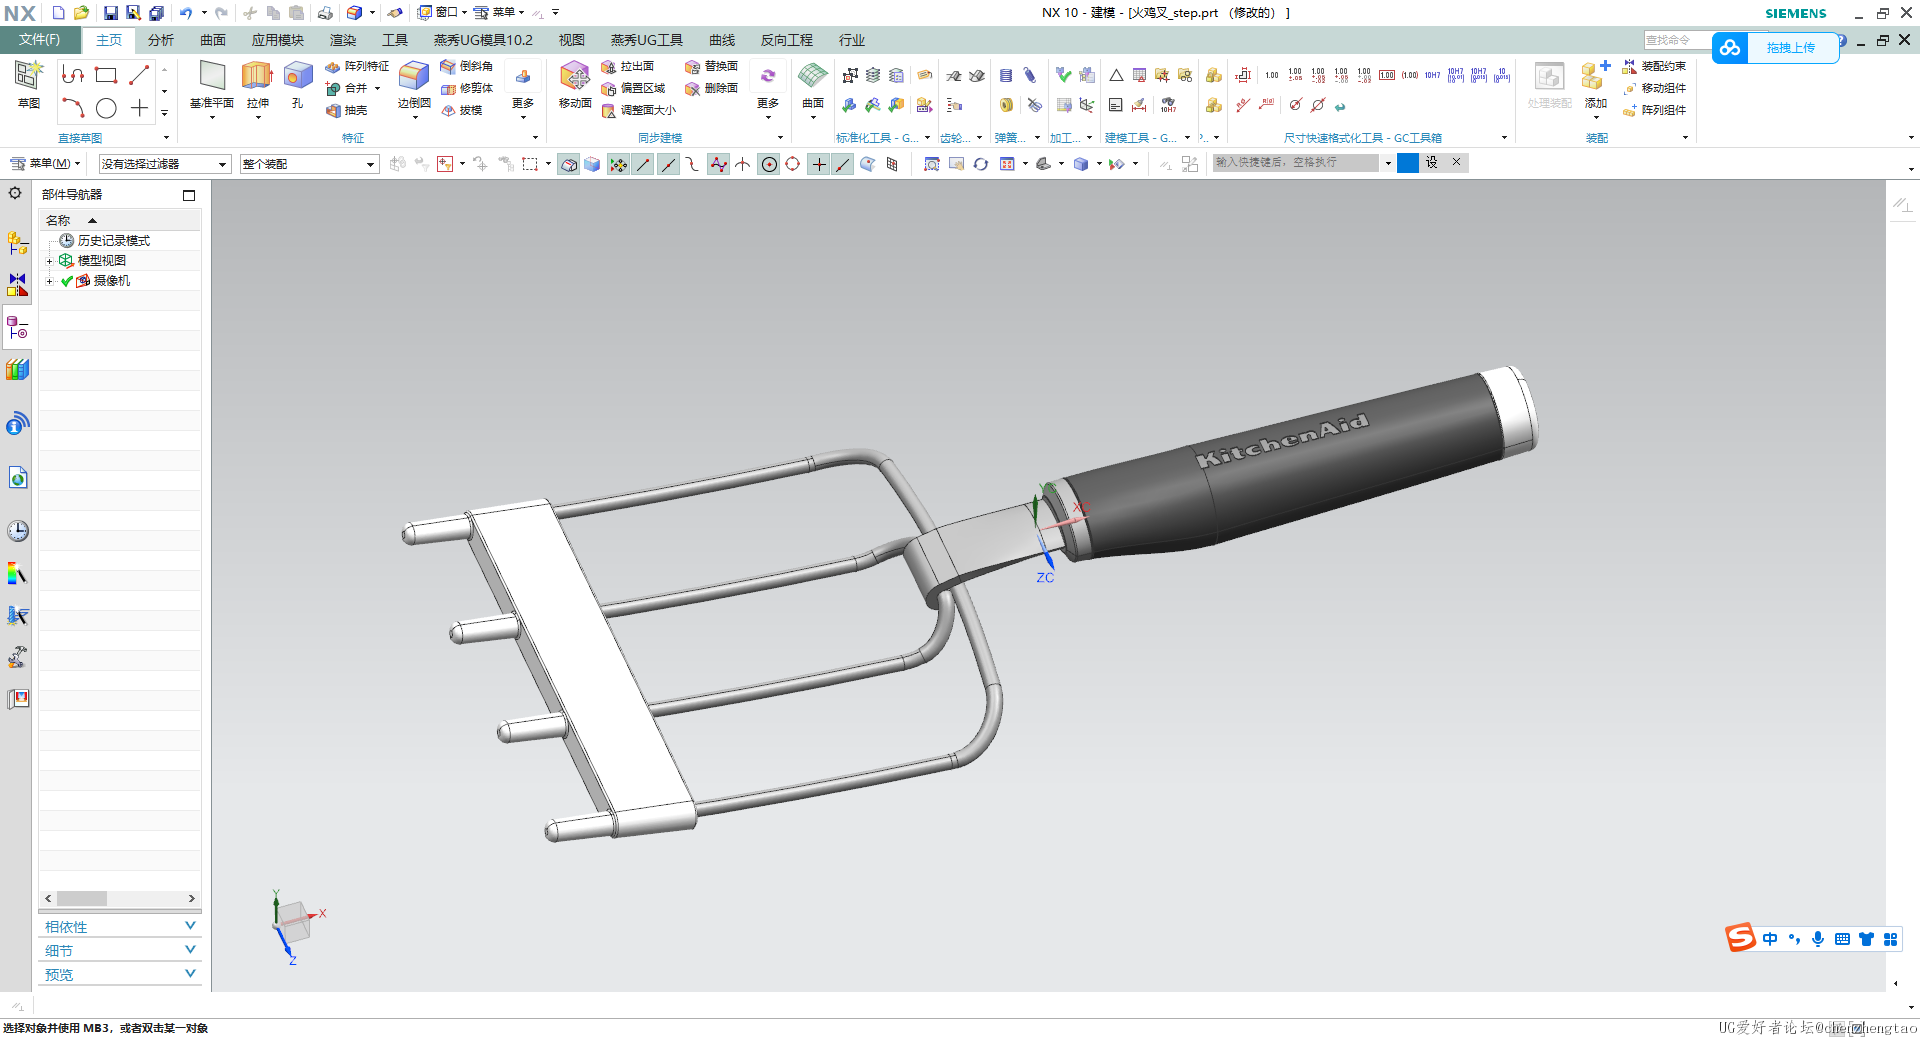The height and width of the screenshot is (1039, 1920).
Task: Click the 设 button beside shortcut field
Action: pyautogui.click(x=1432, y=162)
